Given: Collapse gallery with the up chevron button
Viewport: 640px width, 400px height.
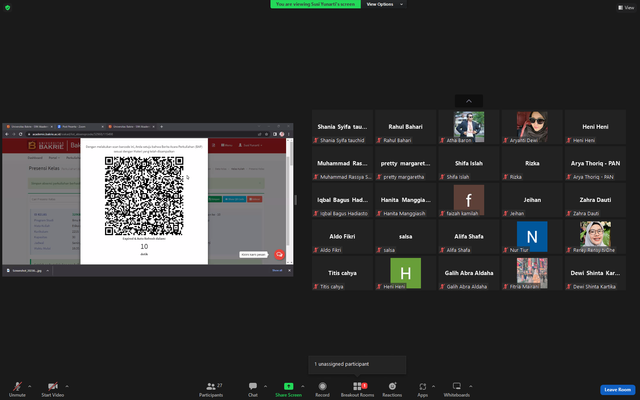Looking at the screenshot, I should click(469, 101).
